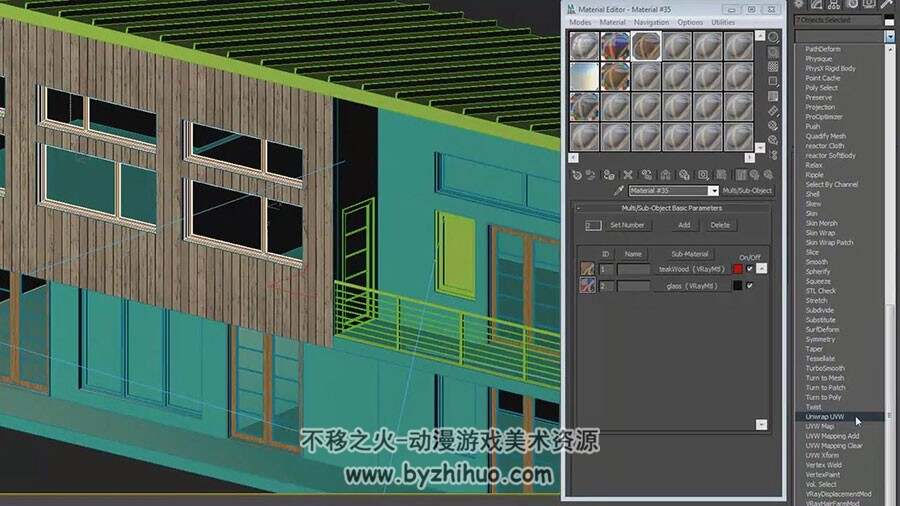Sort by the Sub-Material column header
Viewport: 900px width, 506px height.
pos(689,254)
